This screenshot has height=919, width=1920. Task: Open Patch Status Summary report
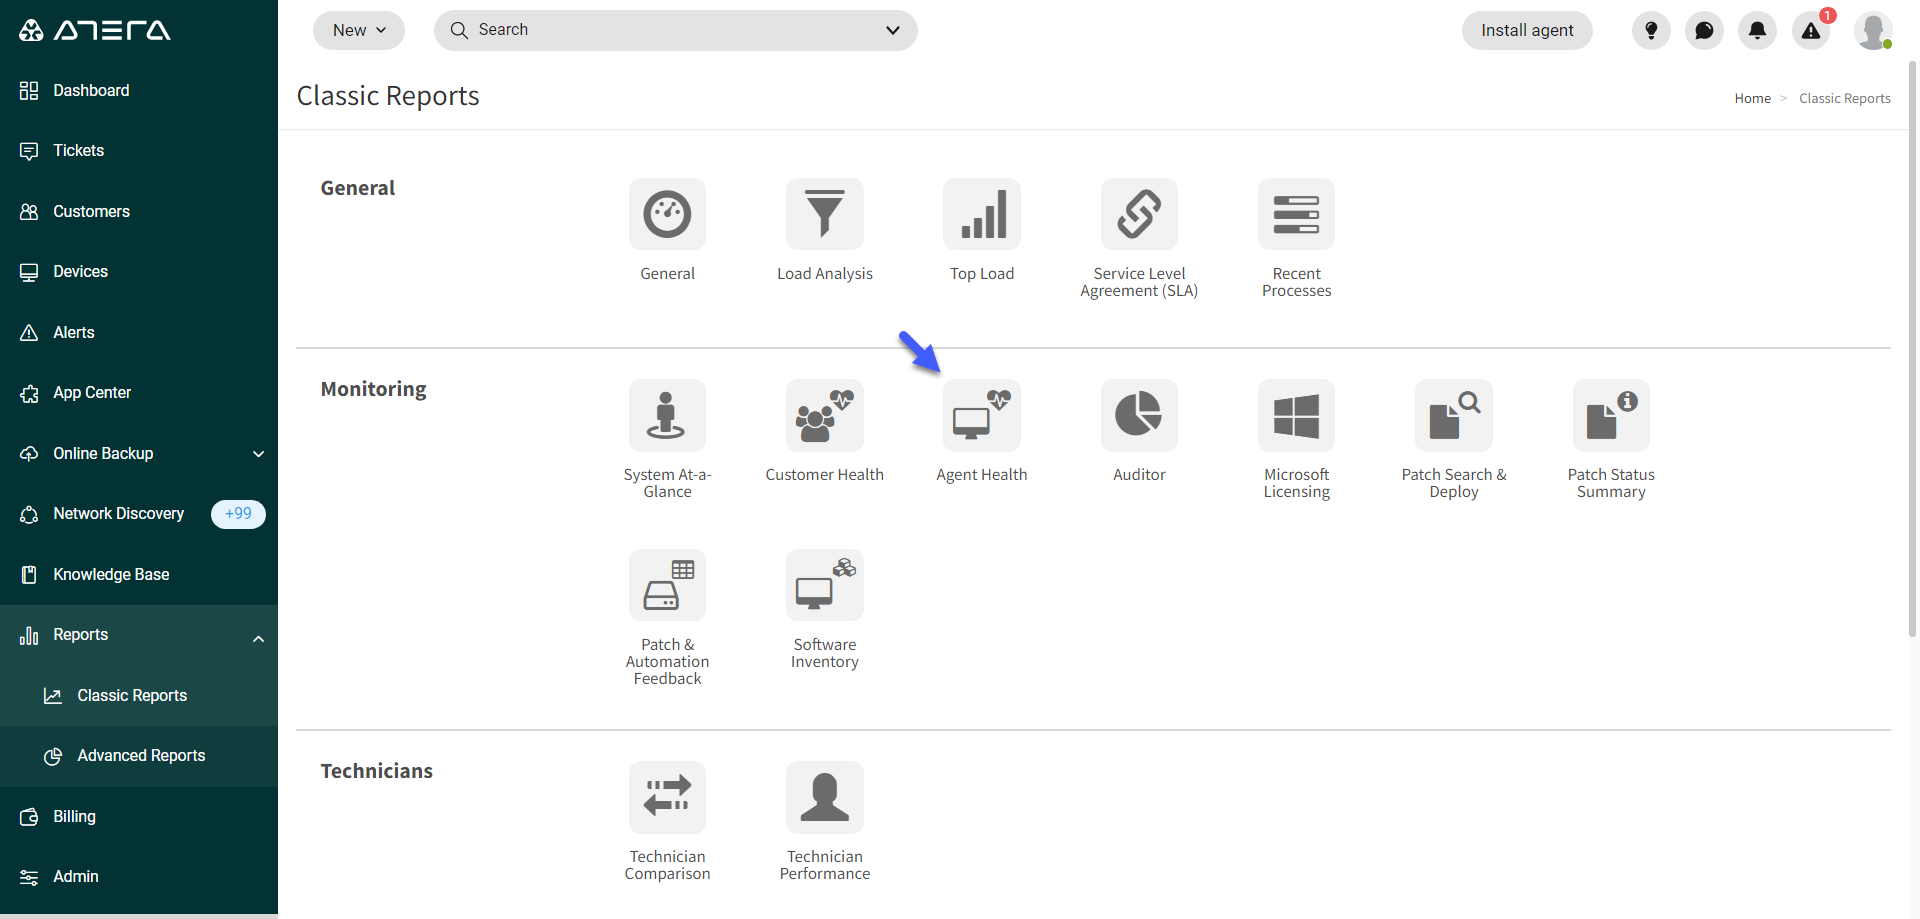(x=1611, y=415)
